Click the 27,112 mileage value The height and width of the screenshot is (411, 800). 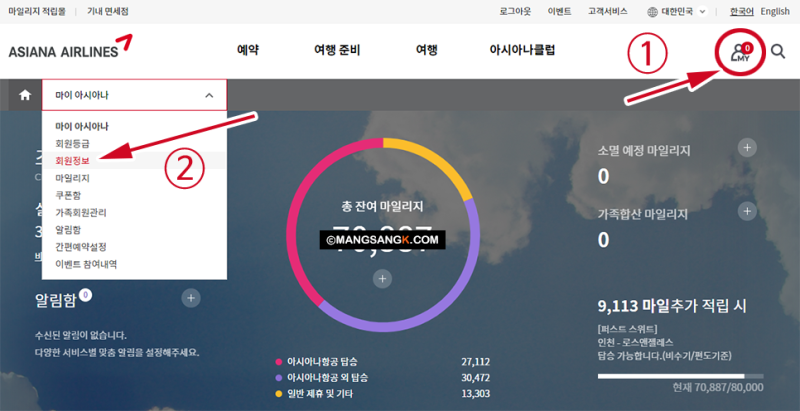click(476, 362)
